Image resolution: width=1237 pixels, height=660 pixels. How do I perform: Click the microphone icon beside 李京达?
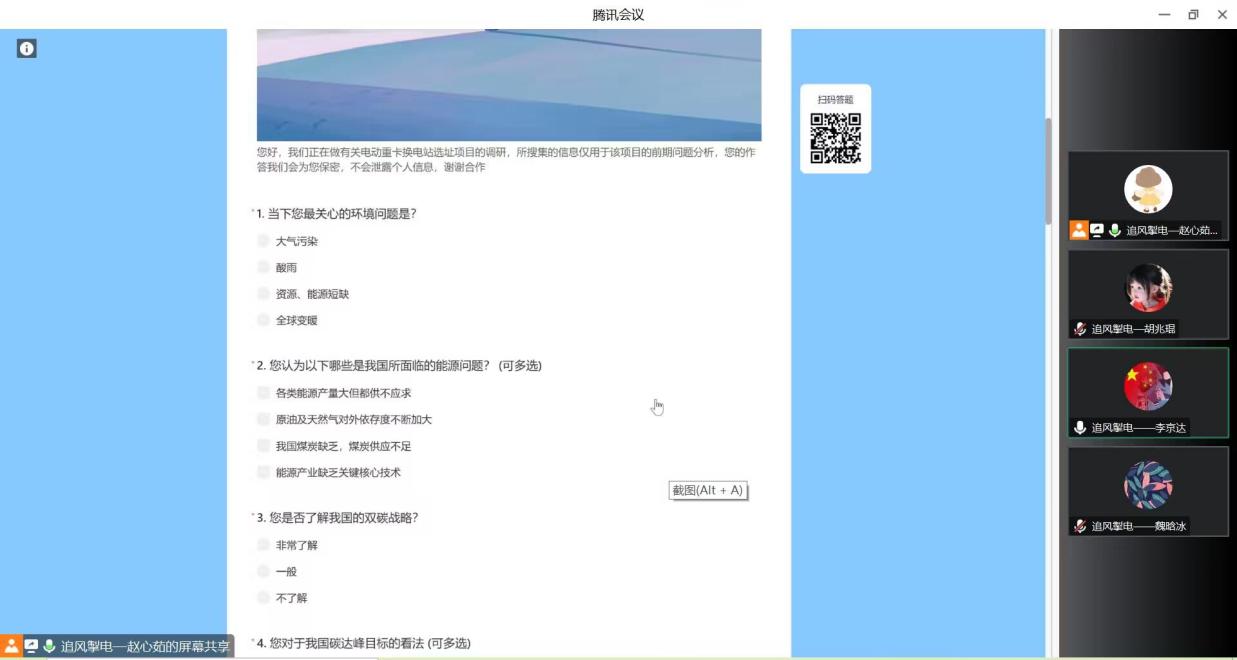pos(1080,427)
